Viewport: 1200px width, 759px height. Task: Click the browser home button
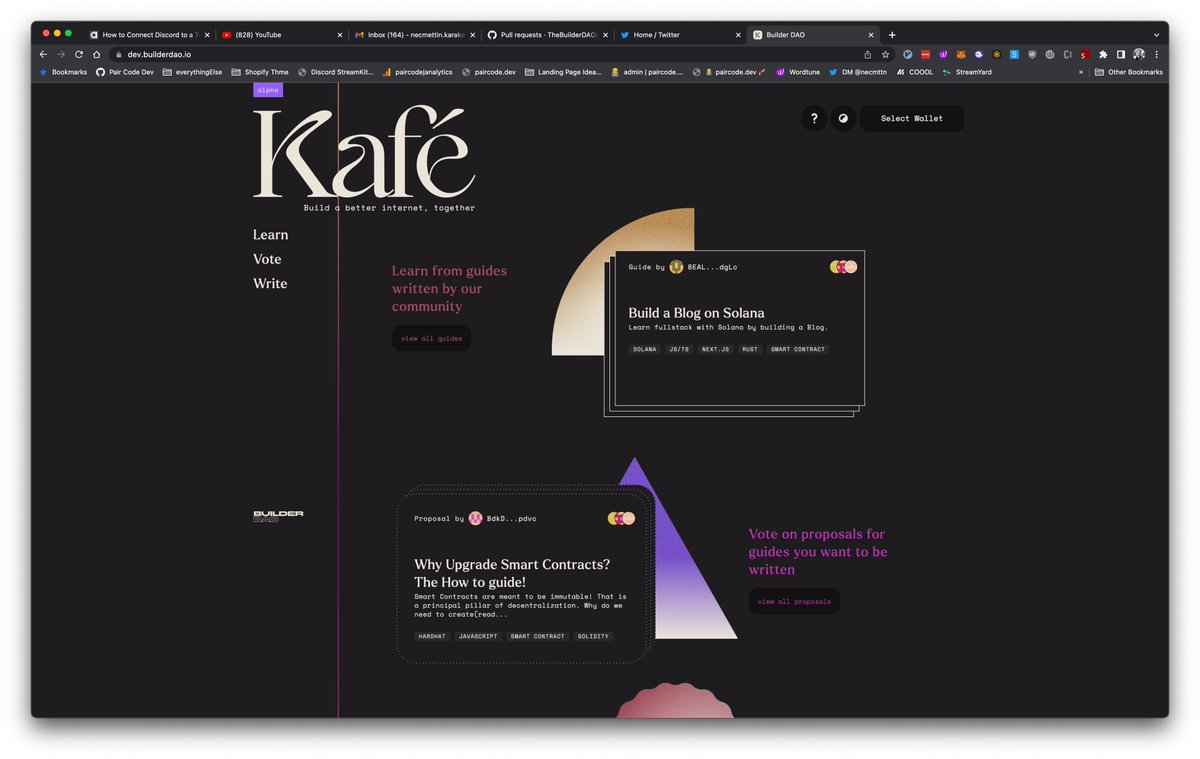pos(97,54)
